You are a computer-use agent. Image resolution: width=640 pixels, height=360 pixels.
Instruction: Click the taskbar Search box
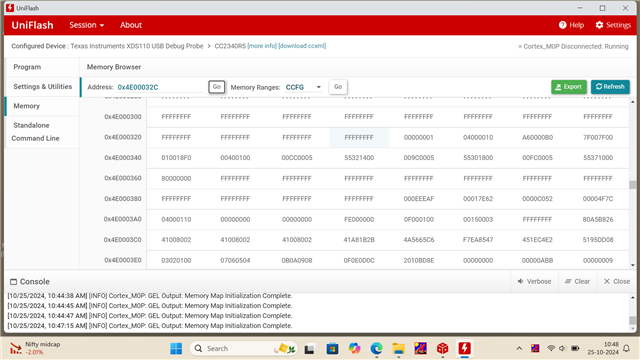[x=244, y=349]
